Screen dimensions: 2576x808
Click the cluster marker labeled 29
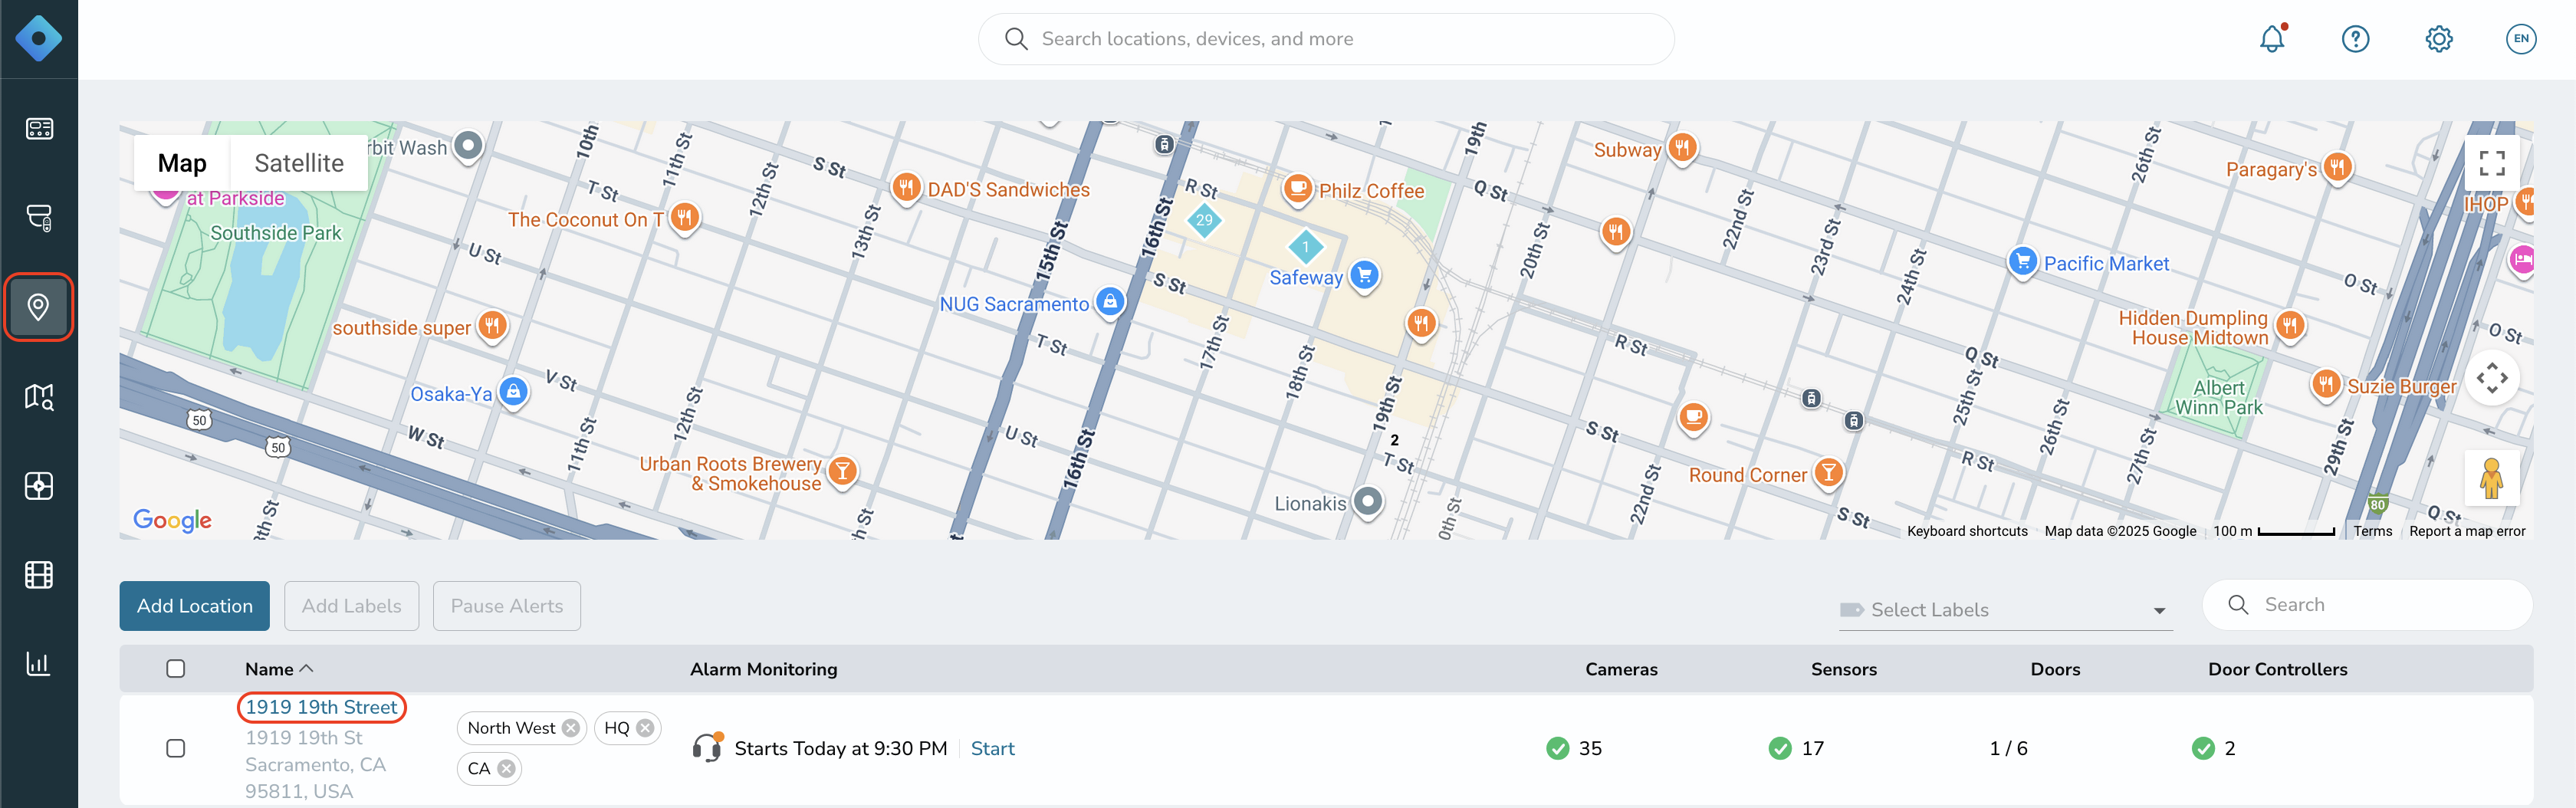[1204, 220]
